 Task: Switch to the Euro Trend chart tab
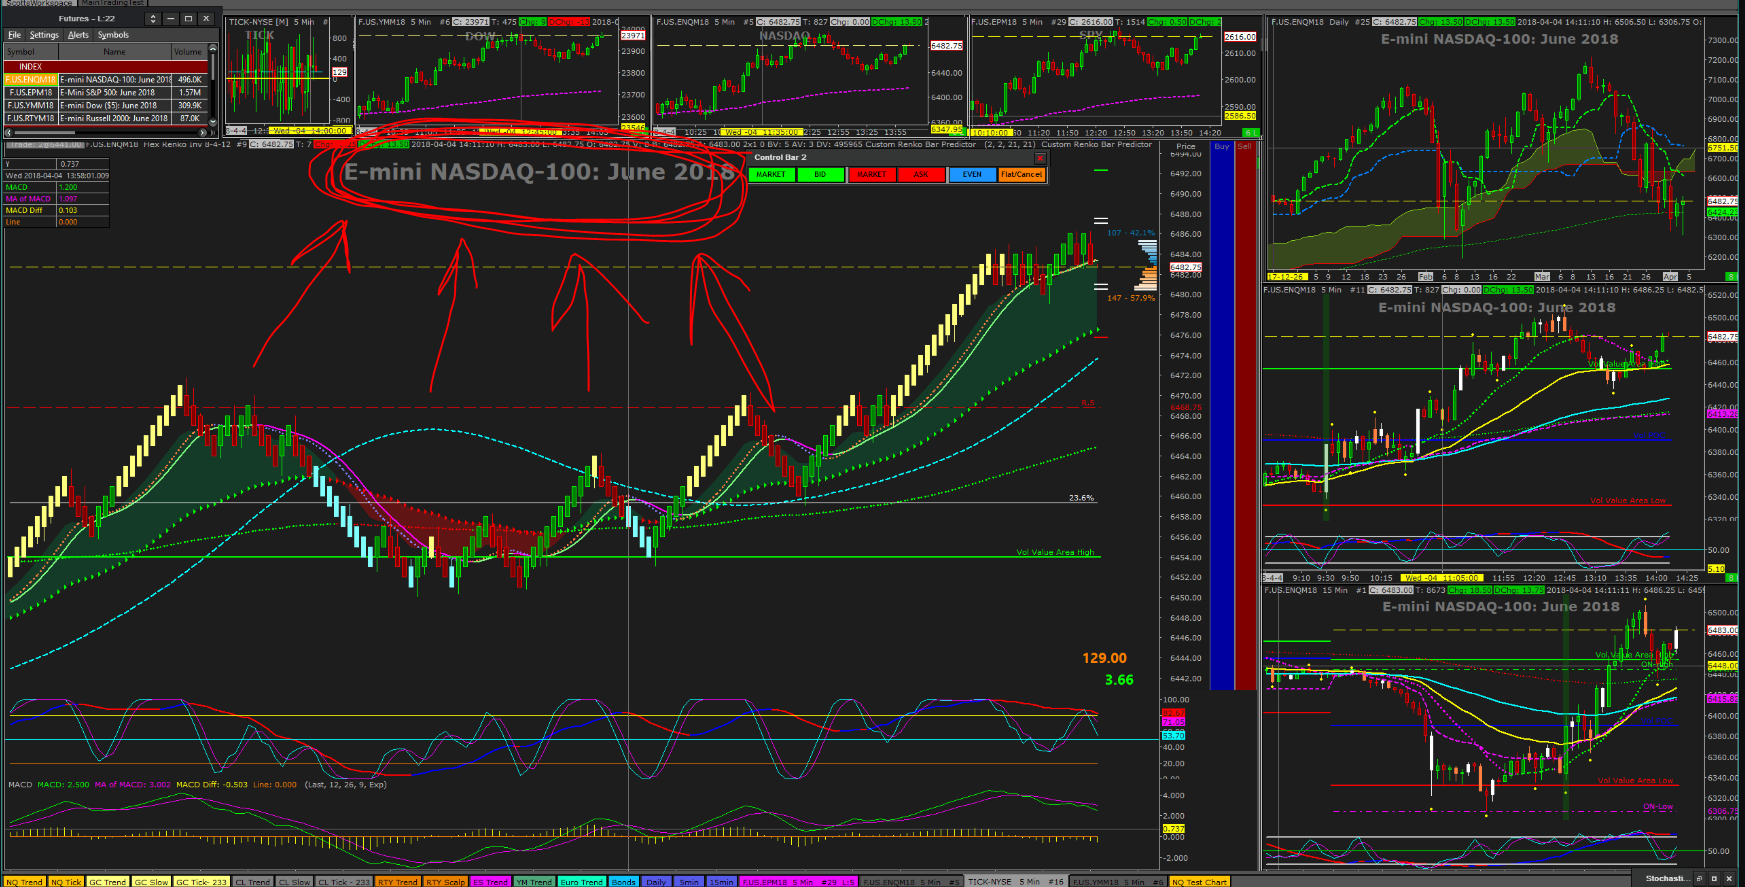click(582, 882)
